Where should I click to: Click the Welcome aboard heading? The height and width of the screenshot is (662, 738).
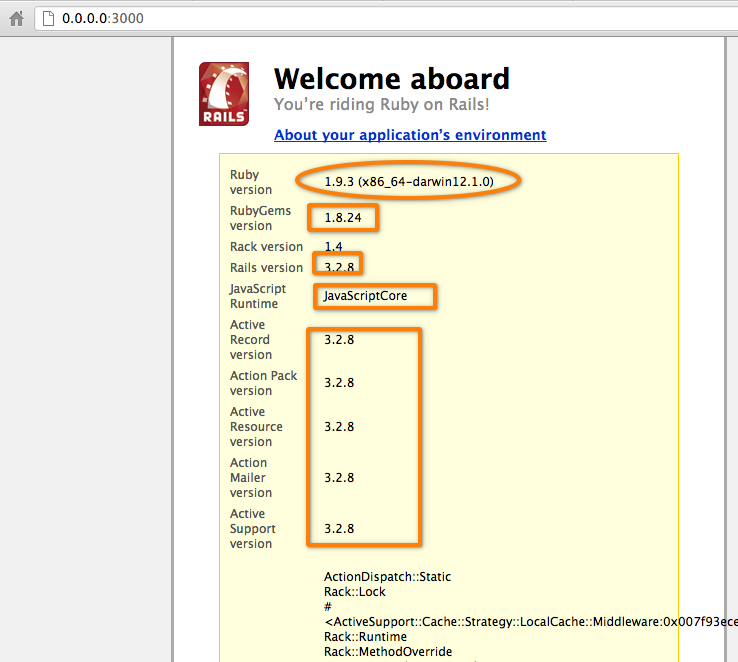pyautogui.click(x=392, y=79)
